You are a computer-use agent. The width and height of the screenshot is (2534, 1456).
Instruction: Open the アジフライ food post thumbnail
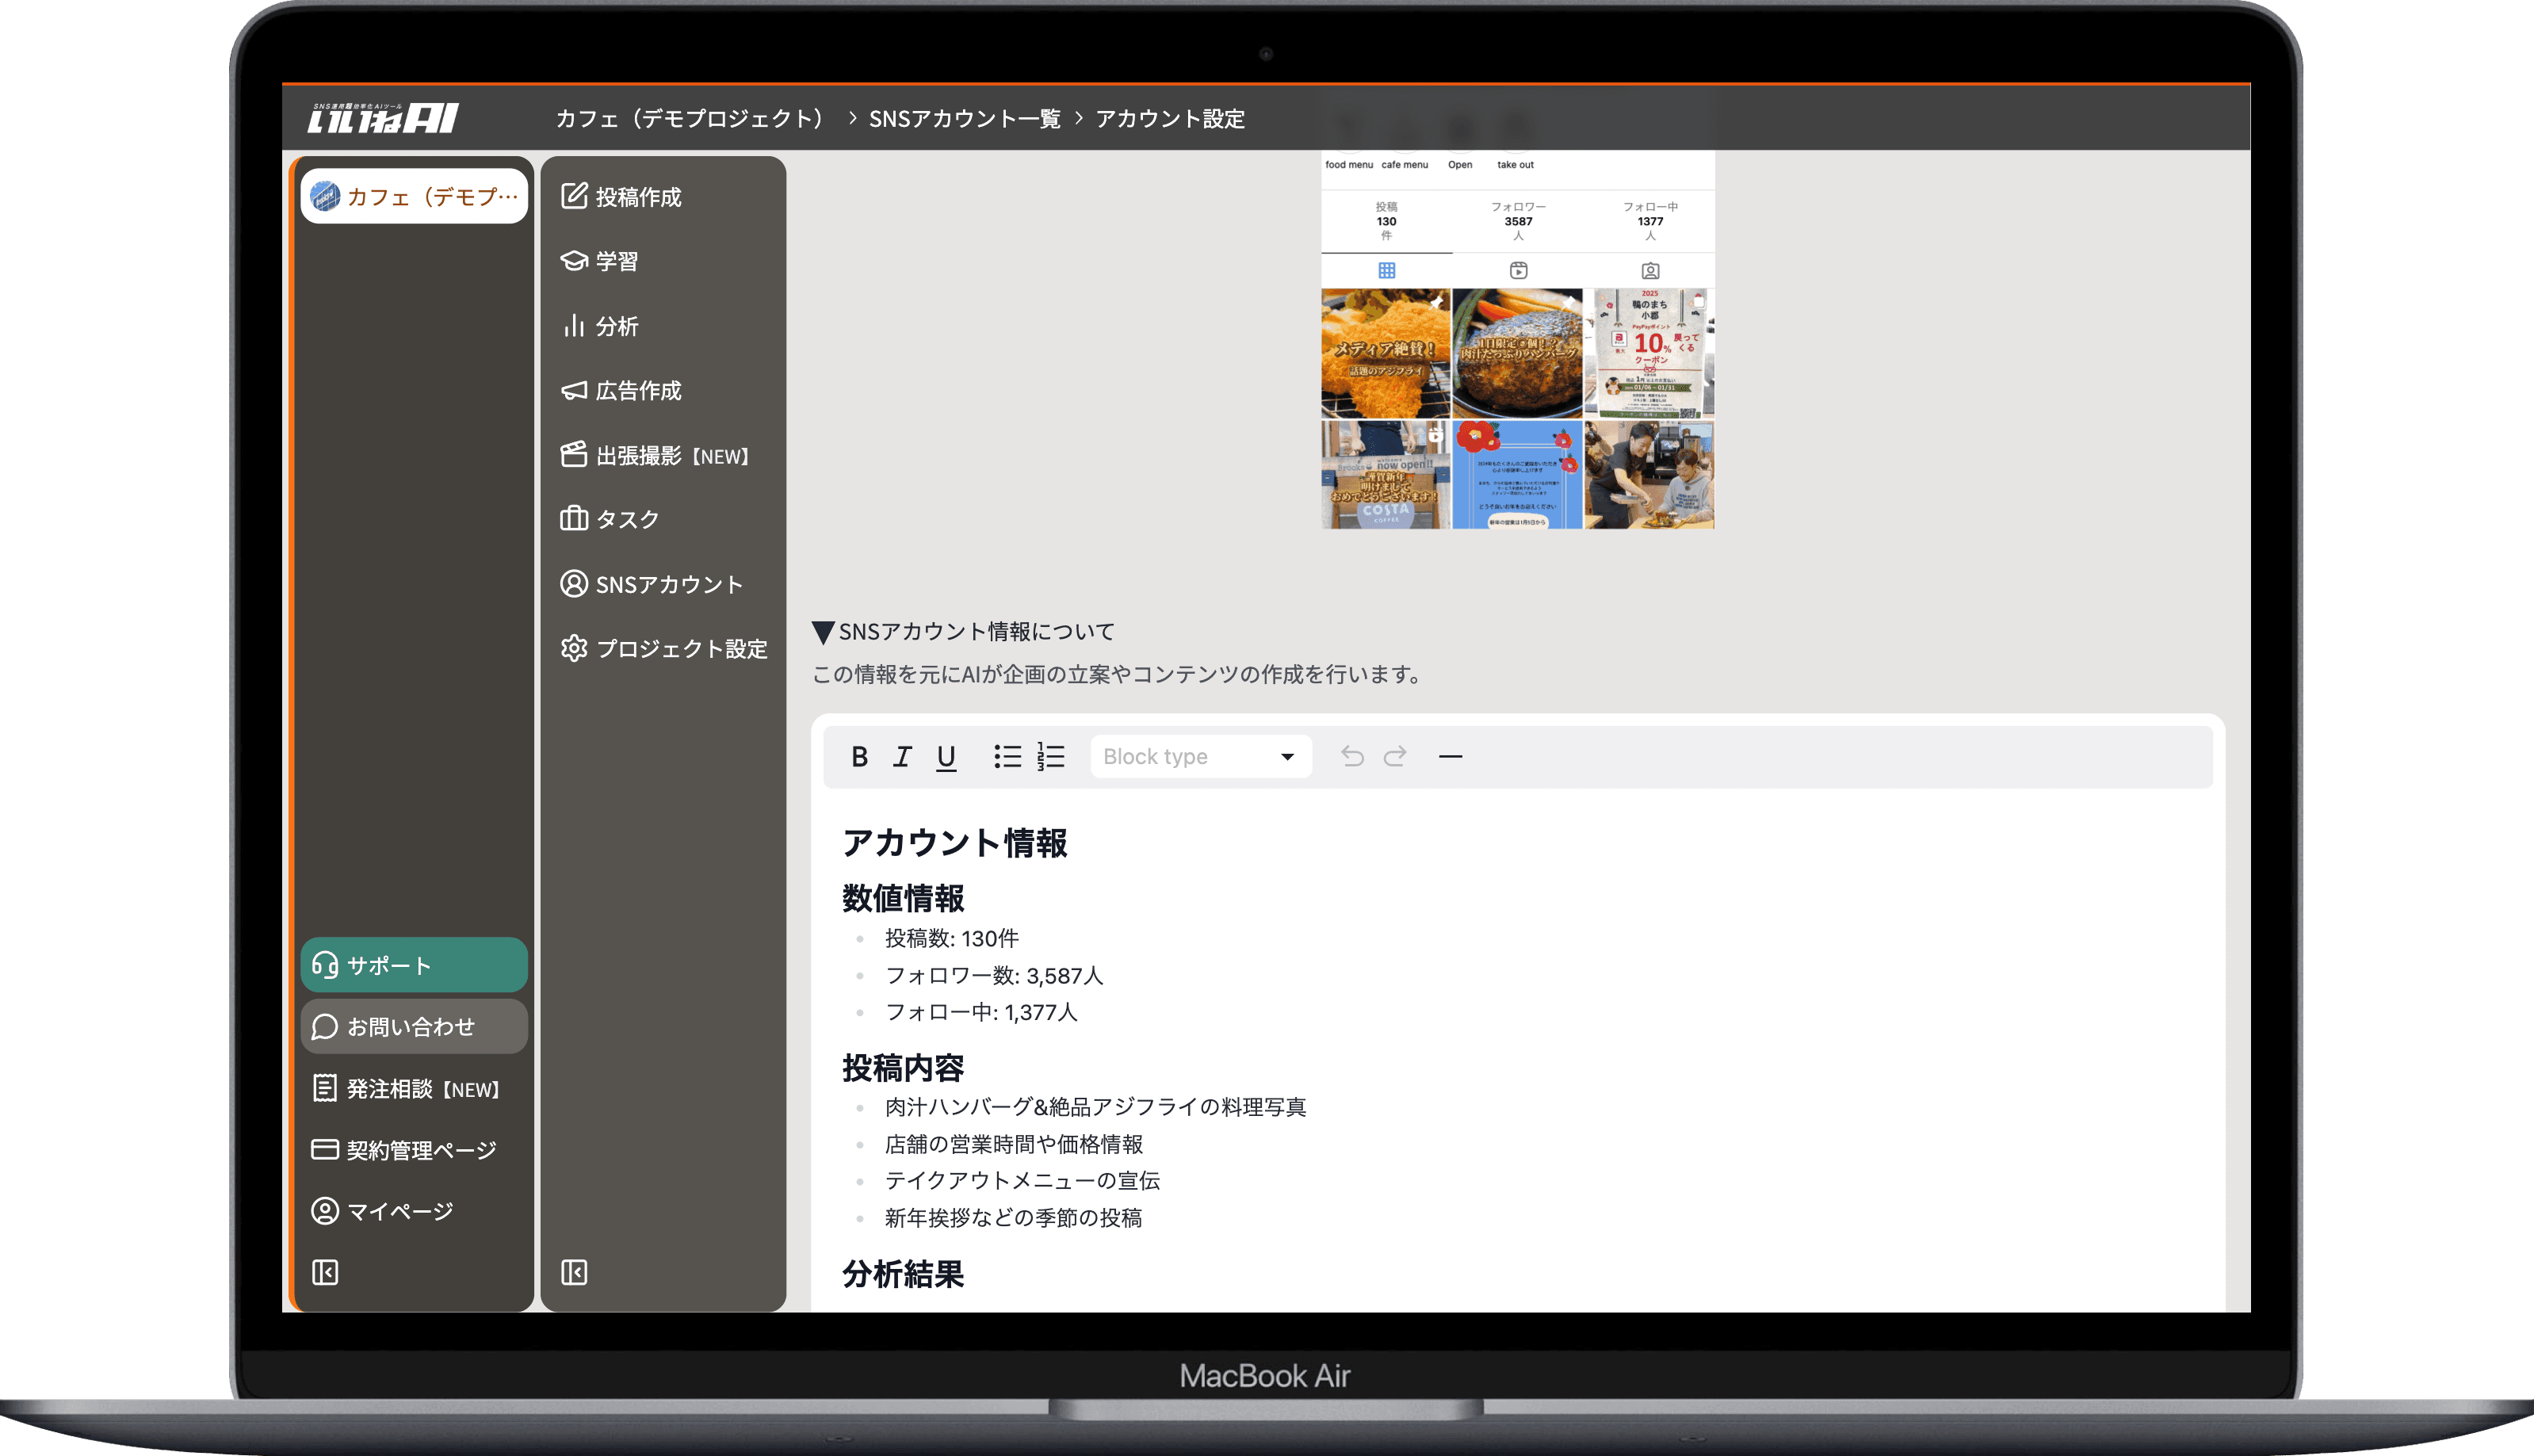[x=1385, y=352]
